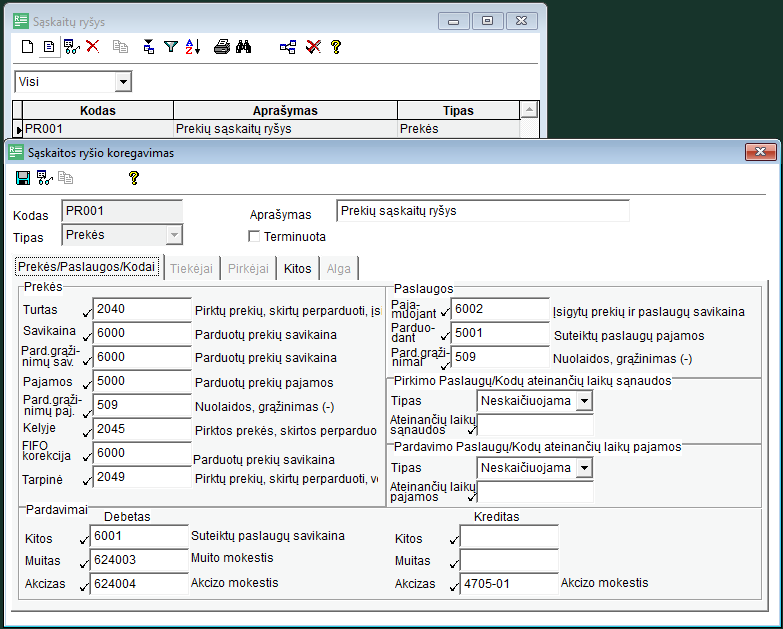Image resolution: width=783 pixels, height=629 pixels.
Task: Click the Akcizas credit field 4705-01
Action: (508, 584)
